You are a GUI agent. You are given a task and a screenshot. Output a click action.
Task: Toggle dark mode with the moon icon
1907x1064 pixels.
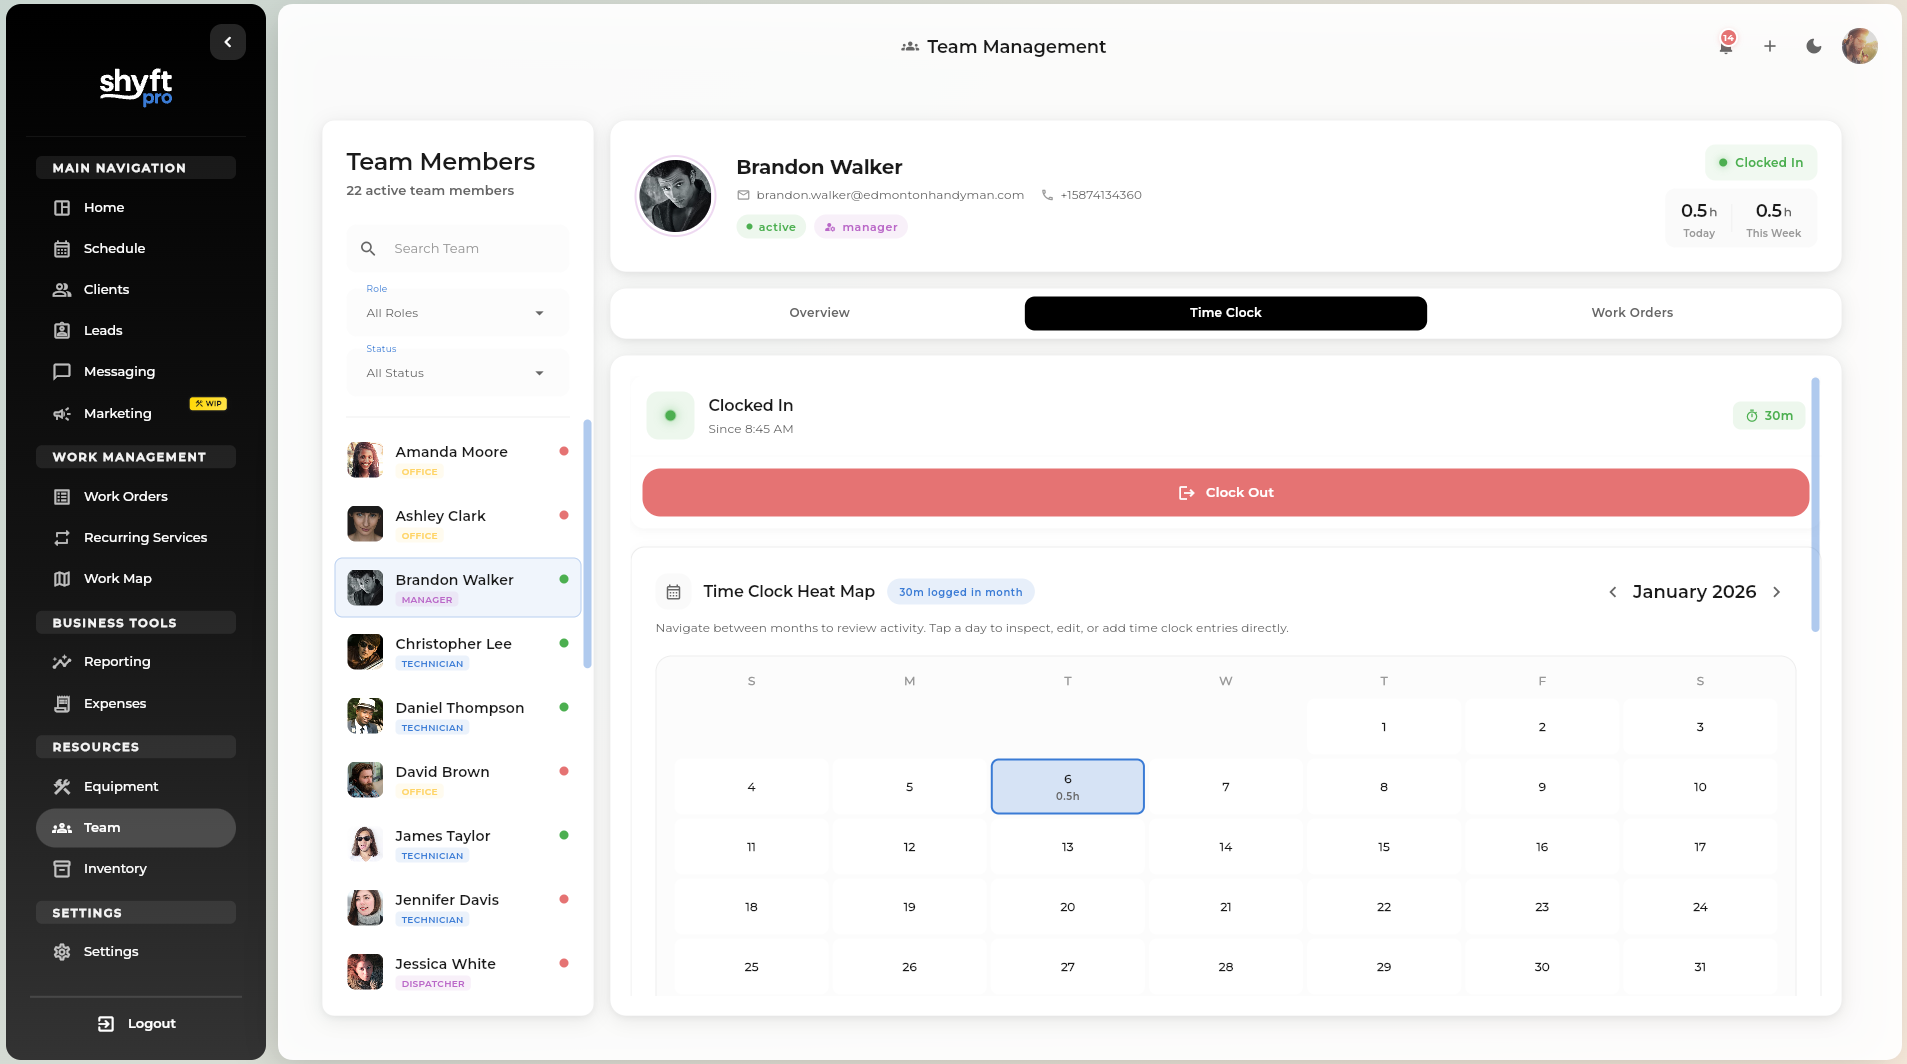(1813, 47)
